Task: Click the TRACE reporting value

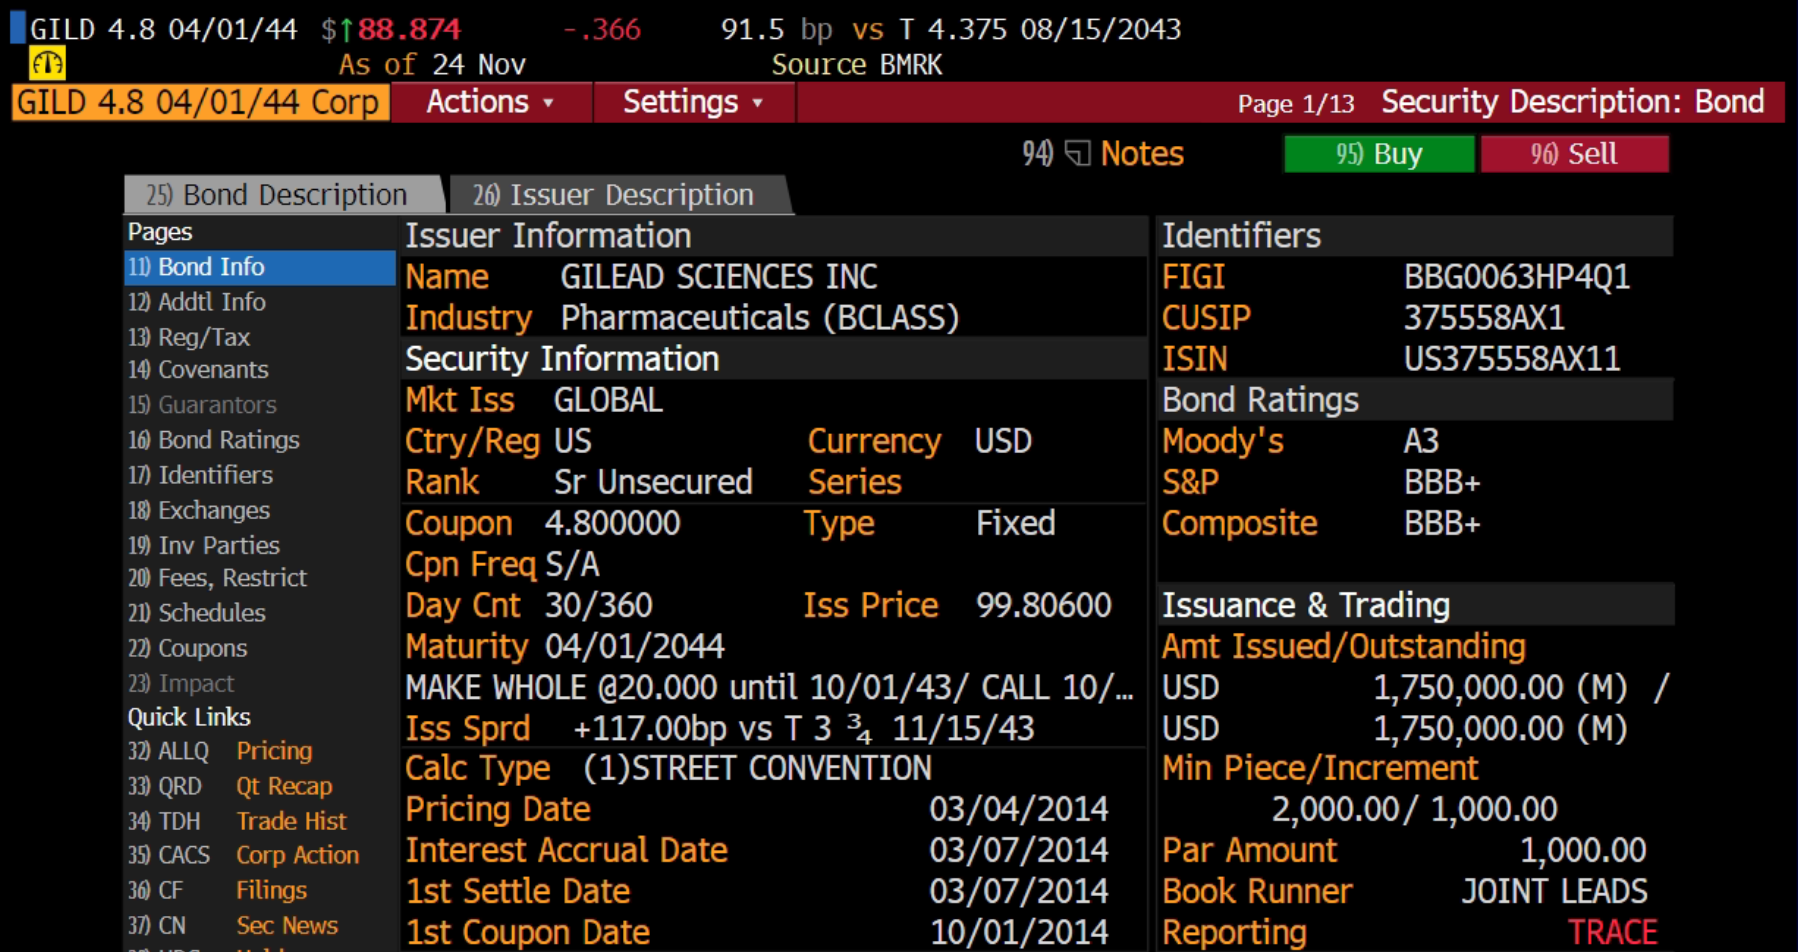Action: pyautogui.click(x=1612, y=932)
